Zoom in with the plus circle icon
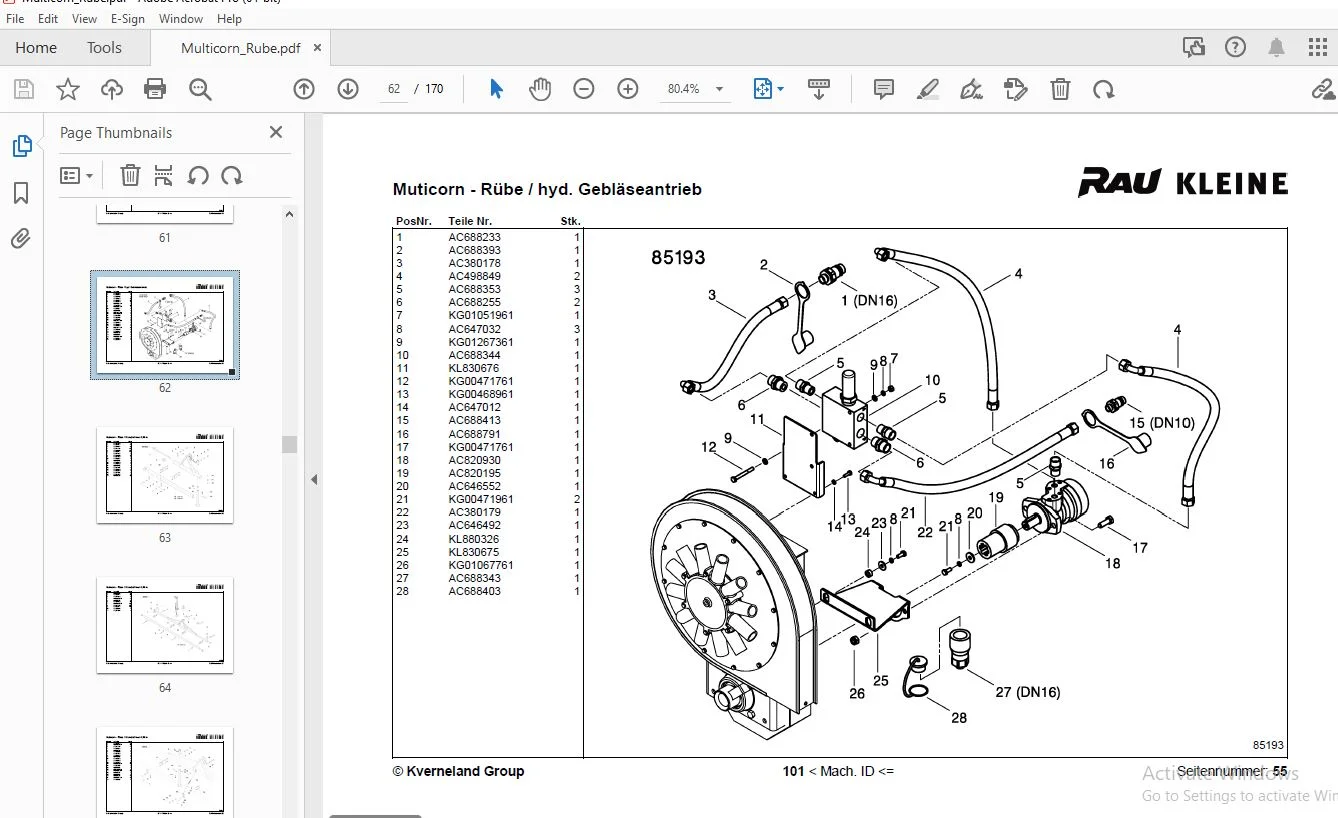This screenshot has width=1338, height=818. point(628,89)
